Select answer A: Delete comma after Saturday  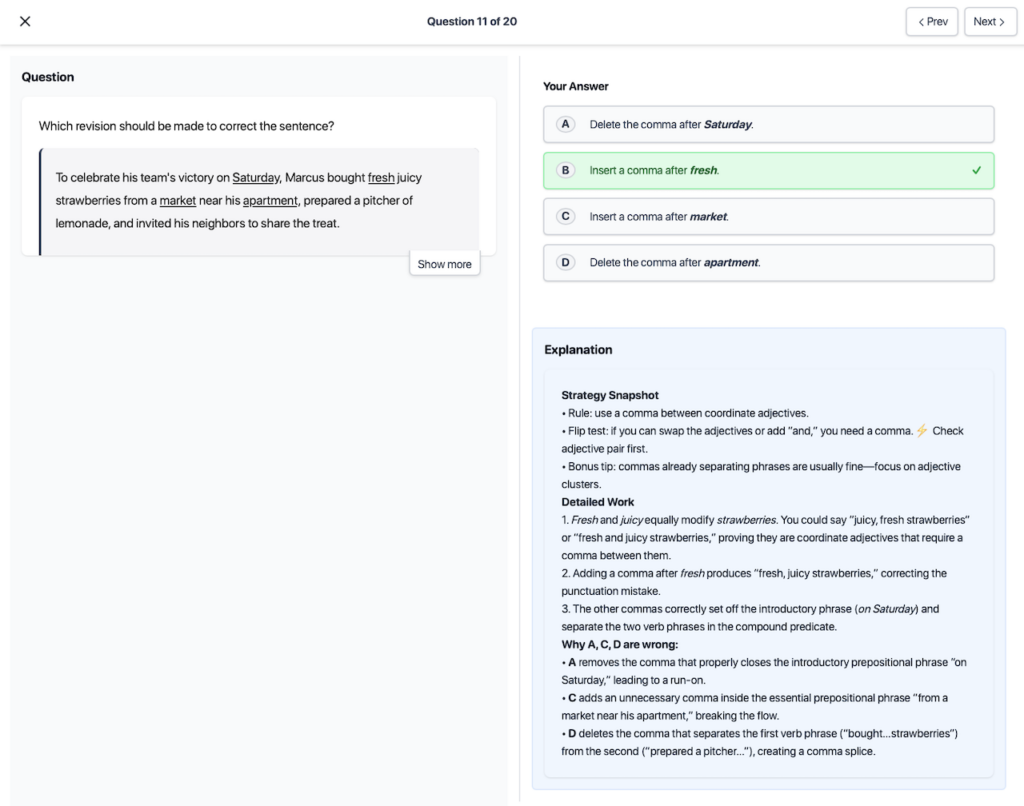[768, 125]
